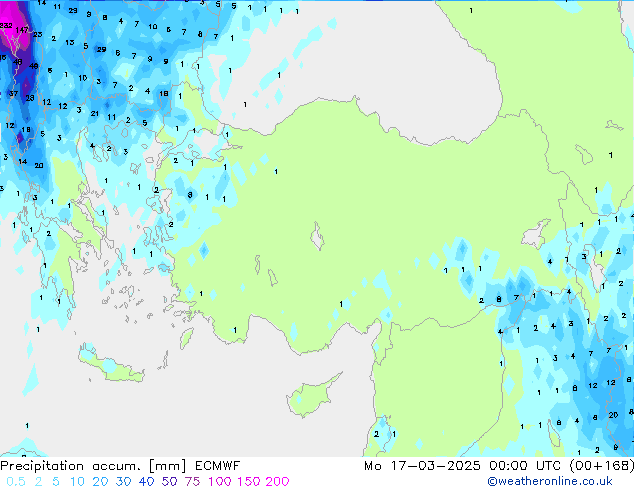
Task: Click the 21 precipitation value on map
Action: click(95, 114)
